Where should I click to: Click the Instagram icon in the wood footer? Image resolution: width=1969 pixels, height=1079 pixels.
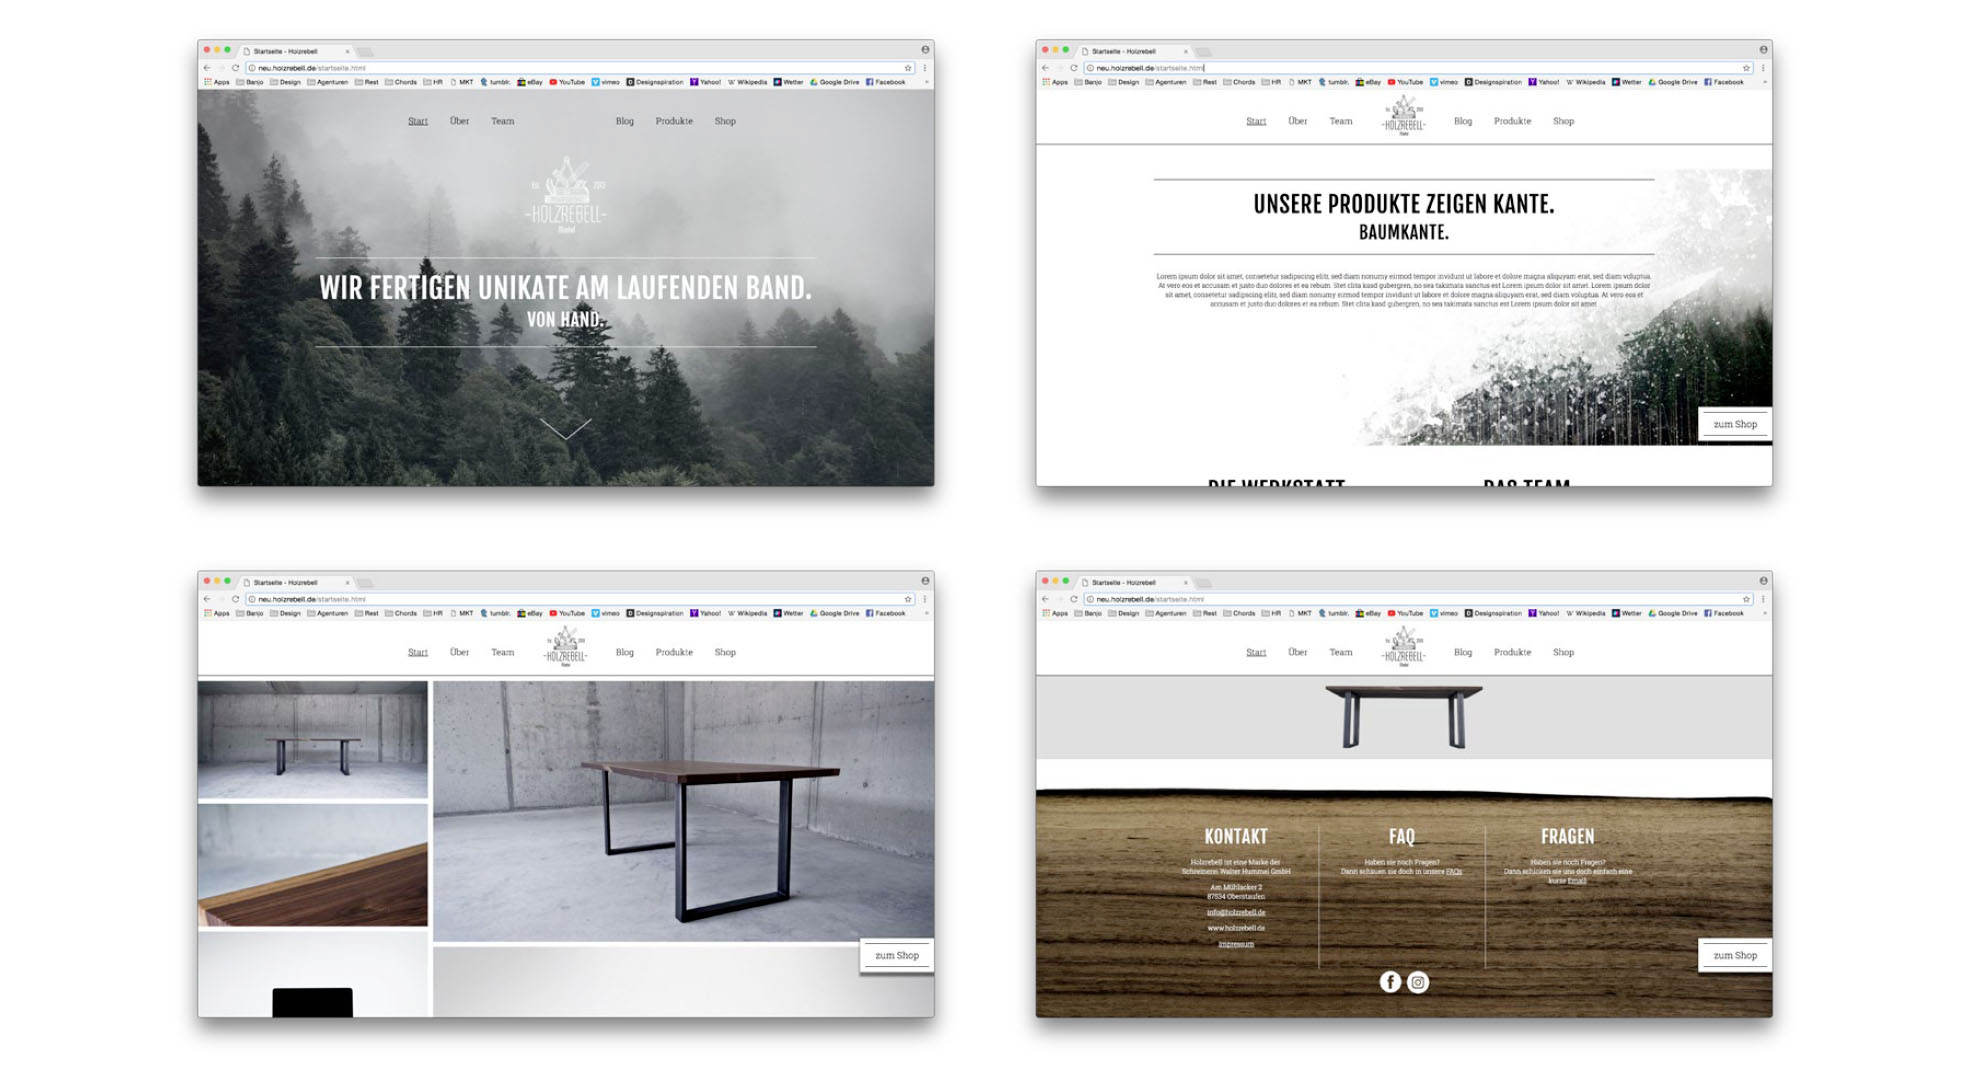(1417, 982)
